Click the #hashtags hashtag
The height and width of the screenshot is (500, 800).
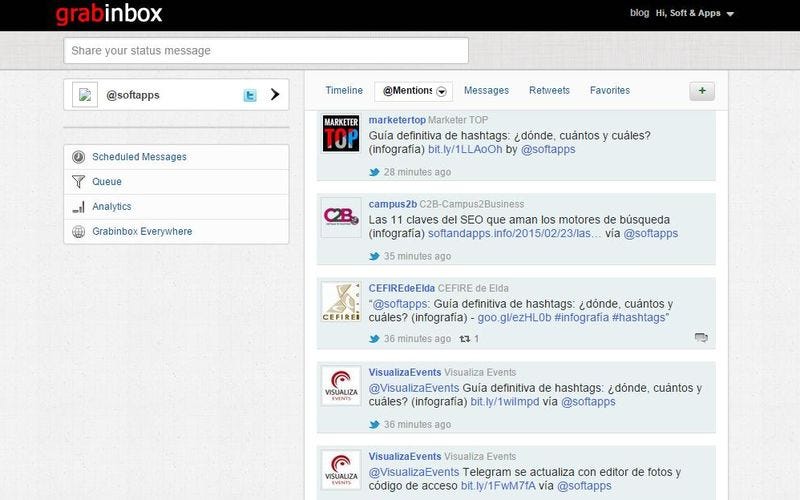pyautogui.click(x=638, y=318)
